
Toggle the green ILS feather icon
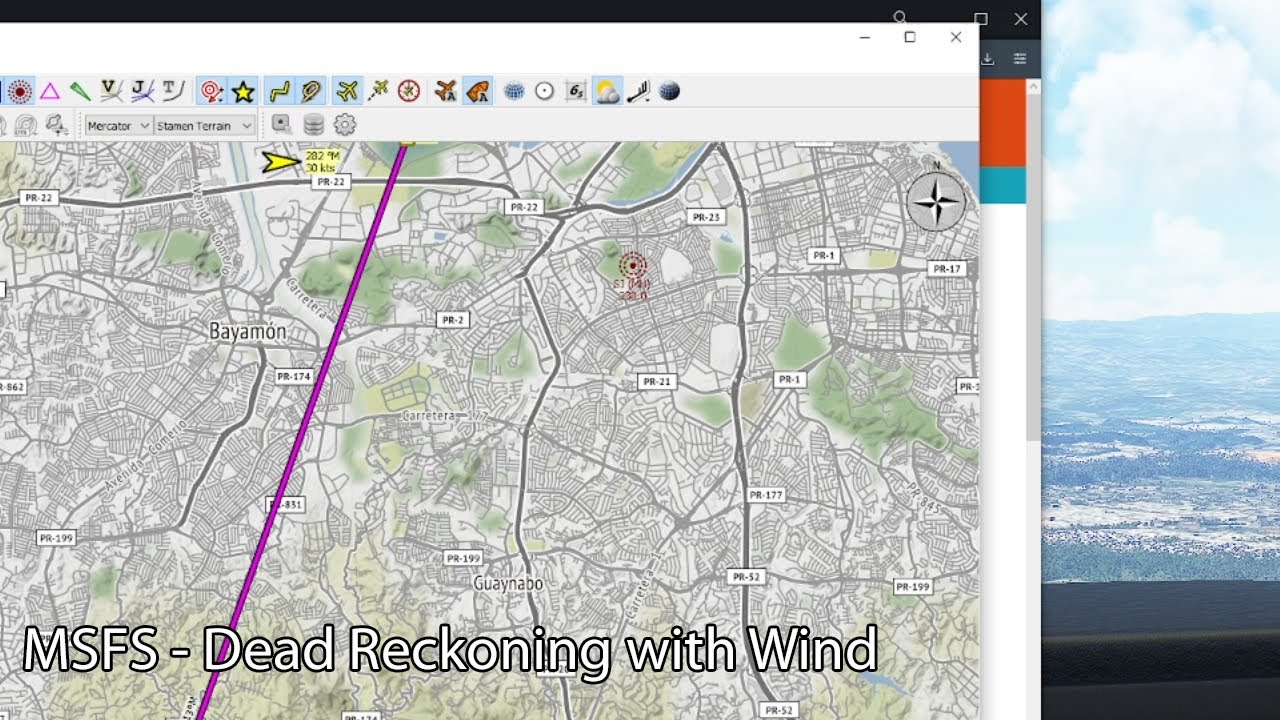[x=80, y=92]
